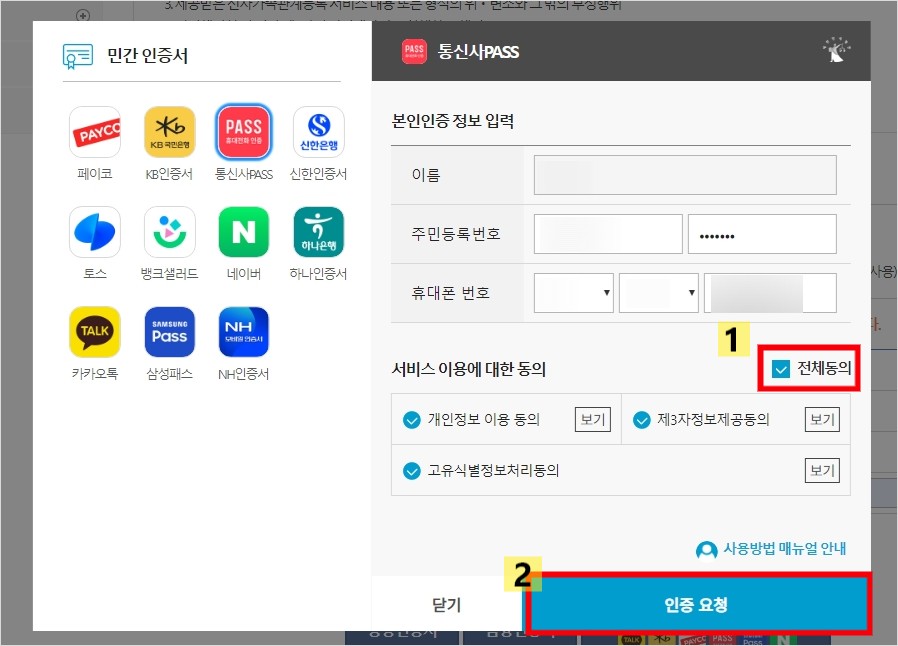
Task: Select the NH인증서 certificate icon
Action: click(244, 332)
